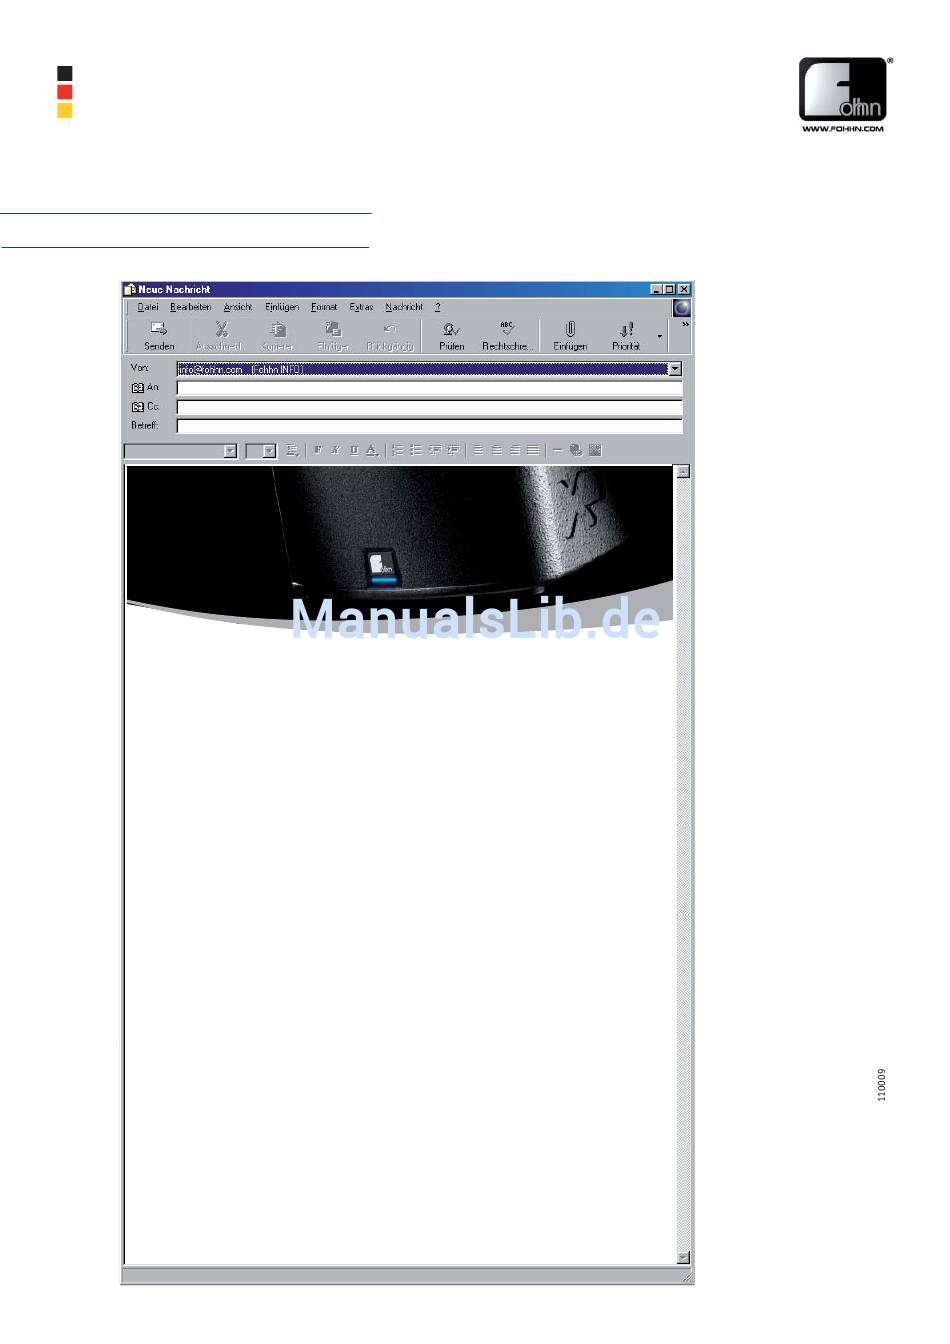Open the Extras menu

361,307
